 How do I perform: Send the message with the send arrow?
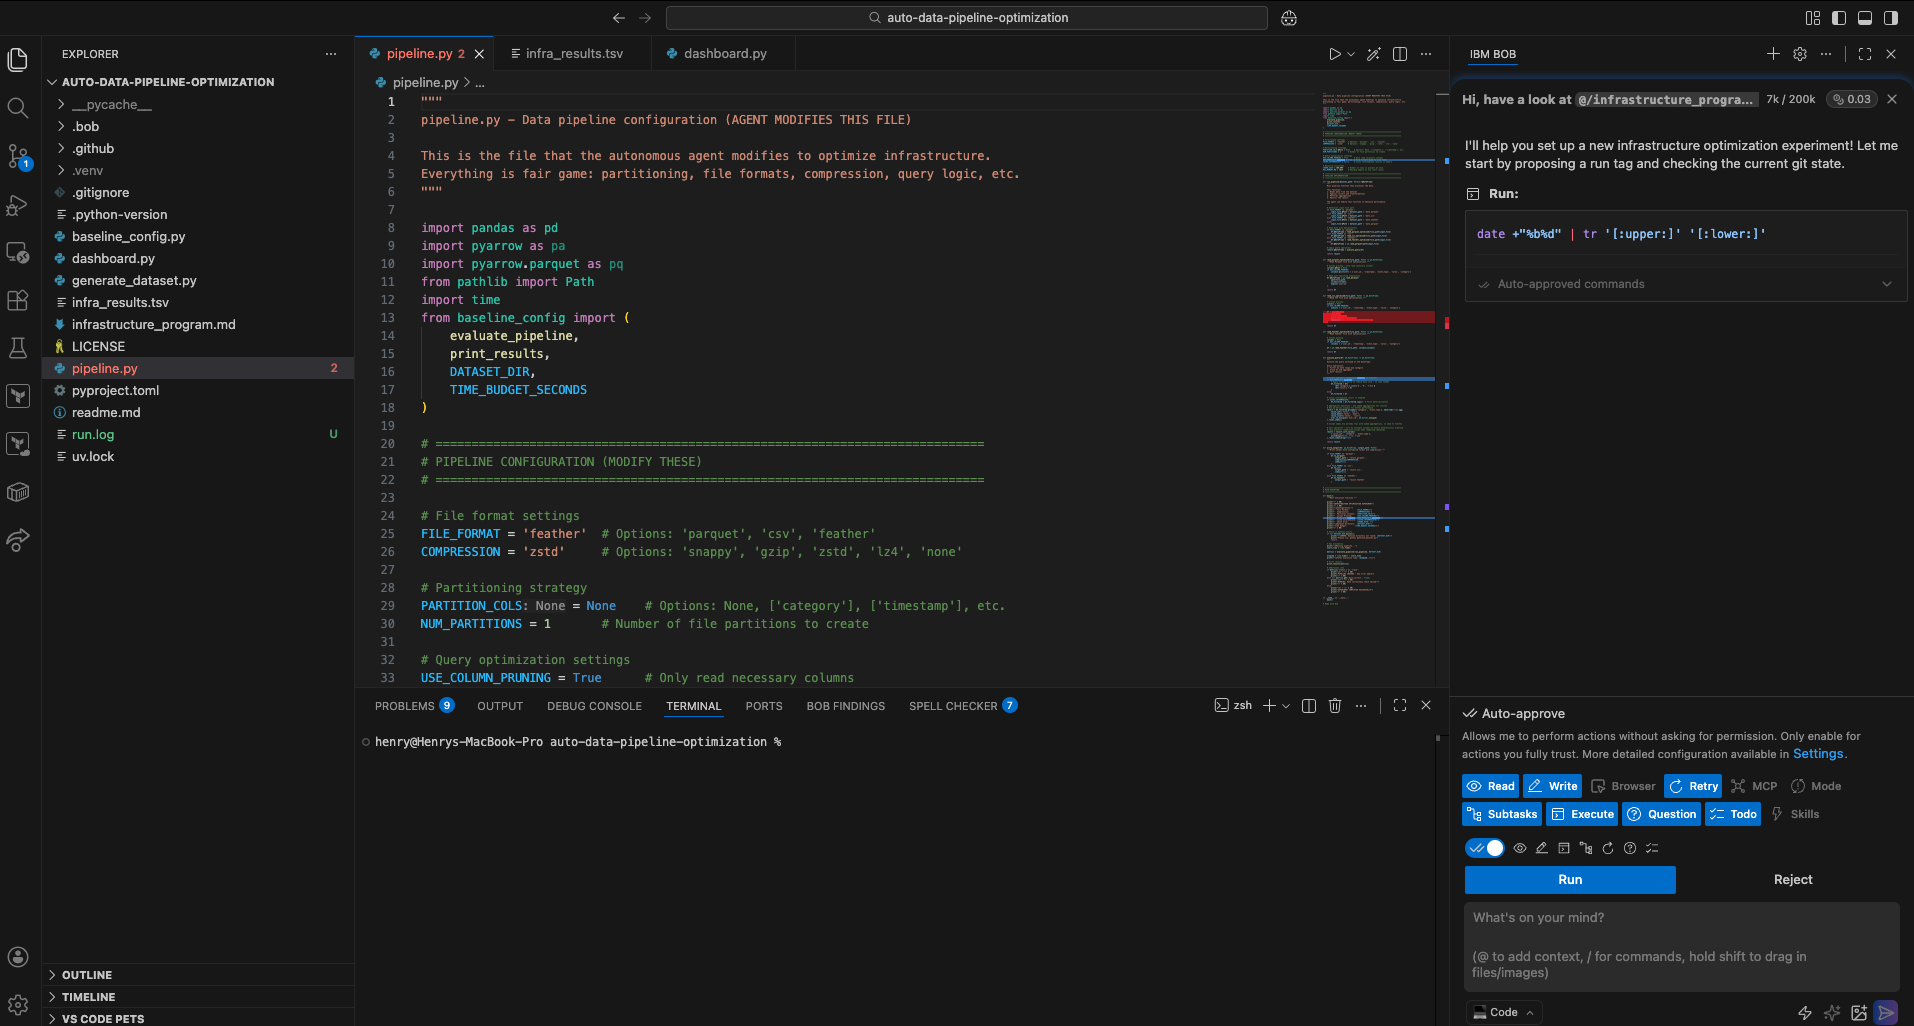pyautogui.click(x=1886, y=1013)
